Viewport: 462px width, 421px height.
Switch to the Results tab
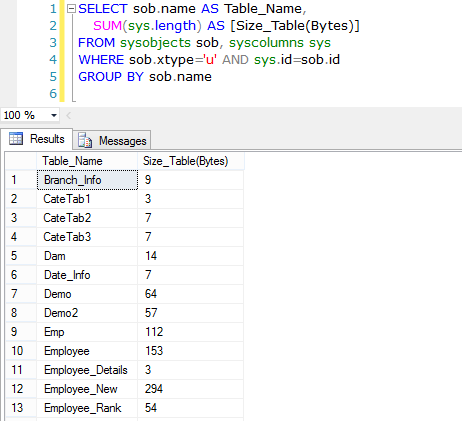(x=37, y=139)
